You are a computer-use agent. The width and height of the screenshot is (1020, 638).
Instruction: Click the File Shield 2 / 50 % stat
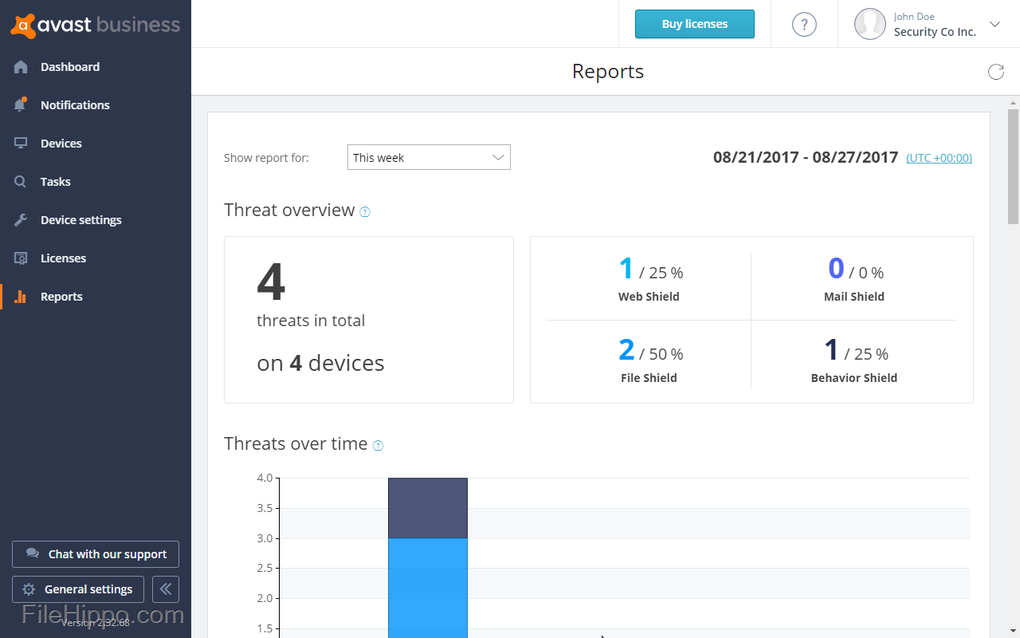649,361
